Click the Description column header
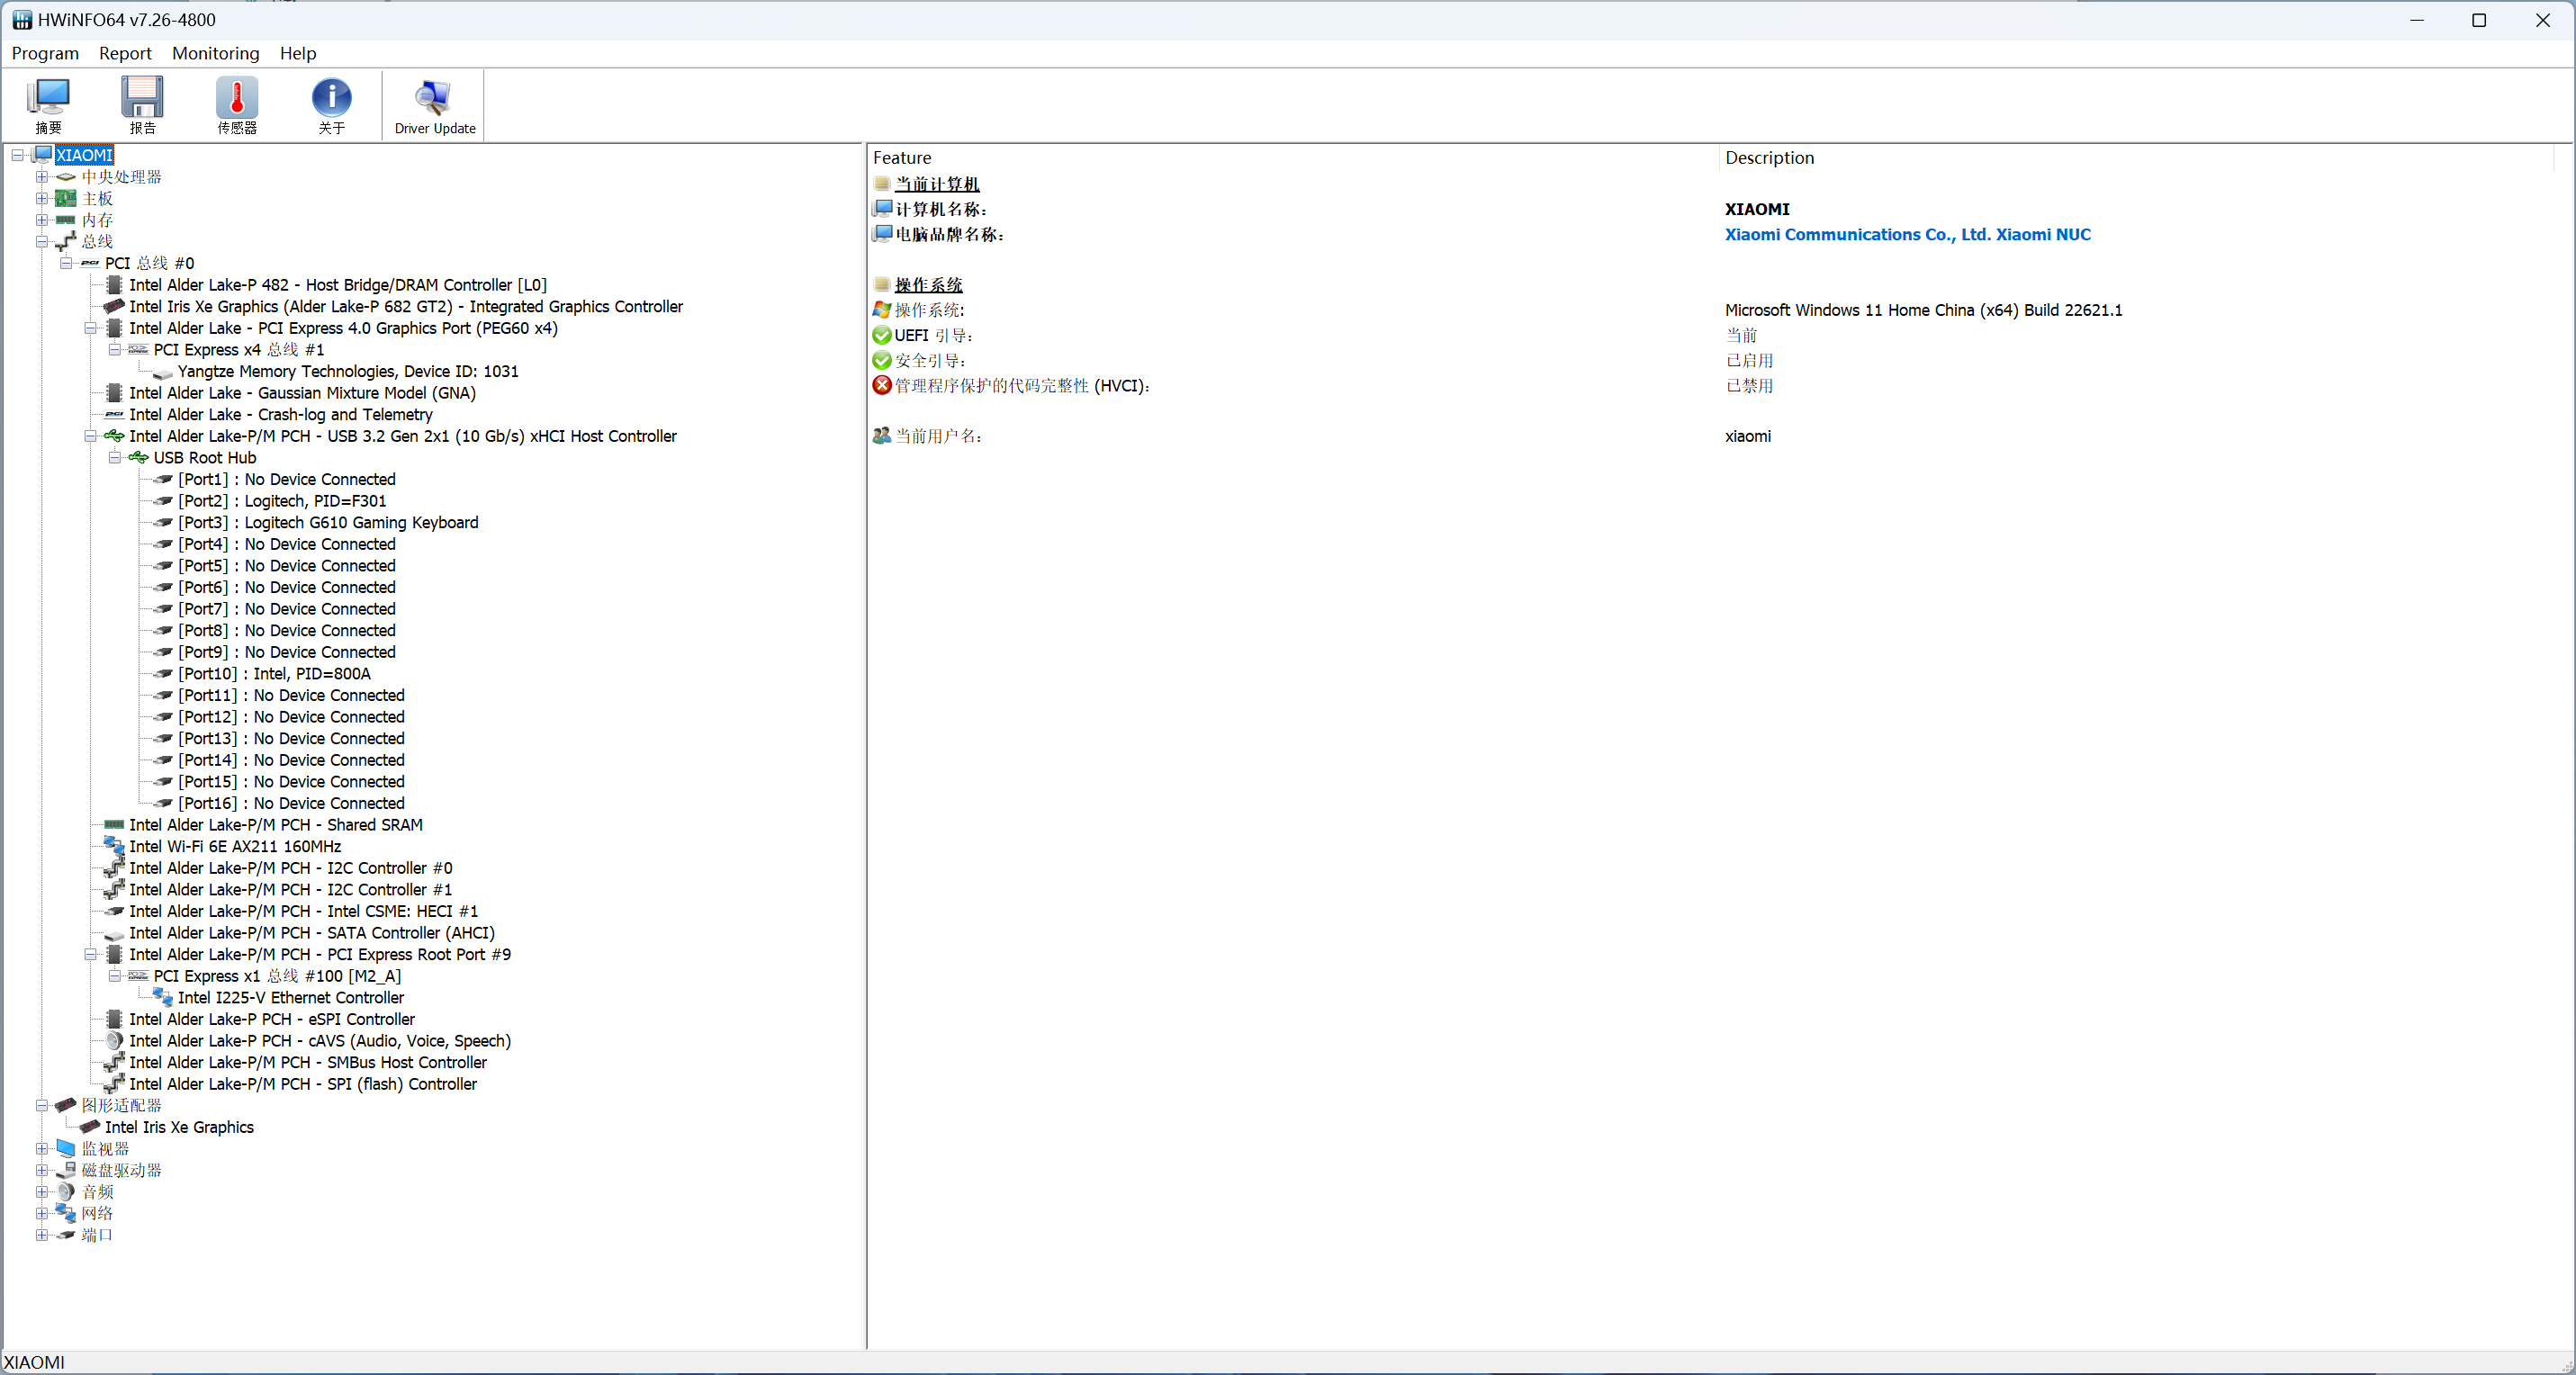 click(1769, 157)
